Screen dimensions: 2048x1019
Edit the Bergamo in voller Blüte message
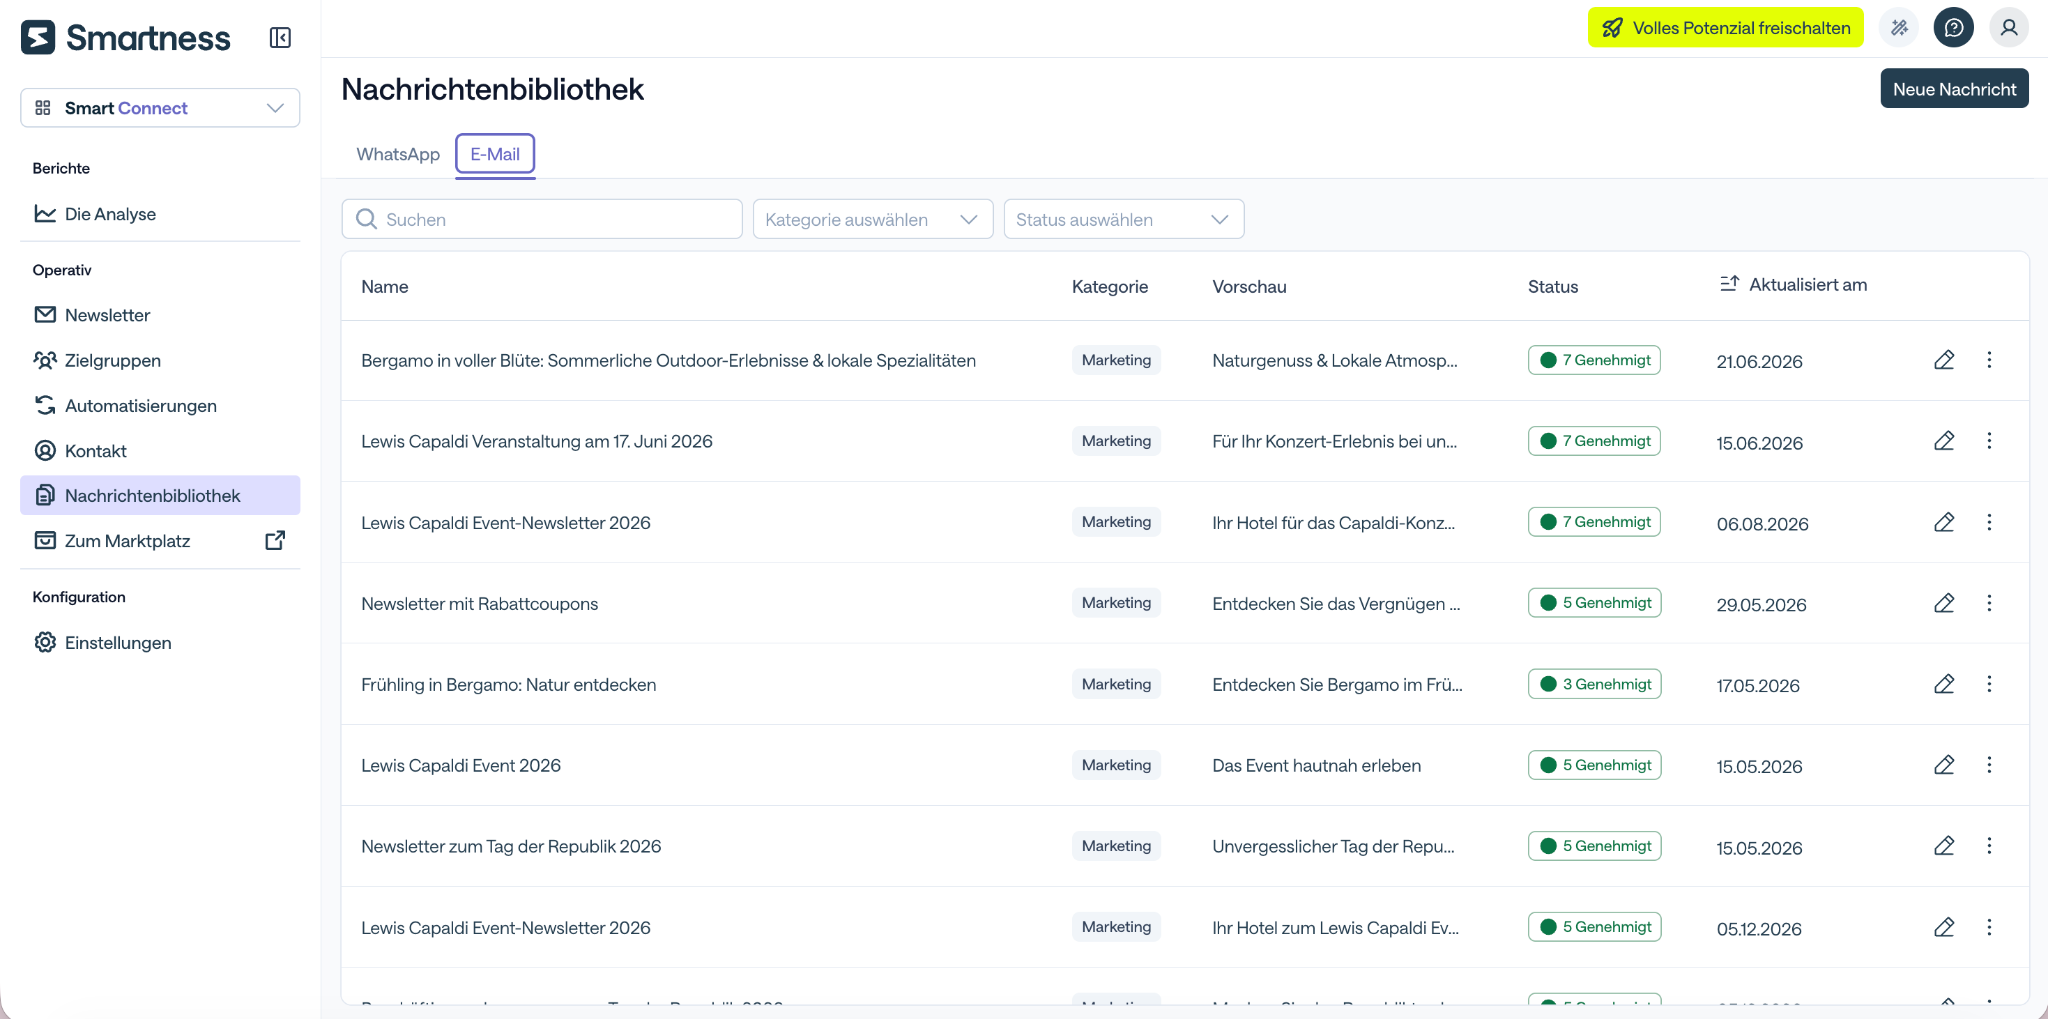click(x=1944, y=360)
